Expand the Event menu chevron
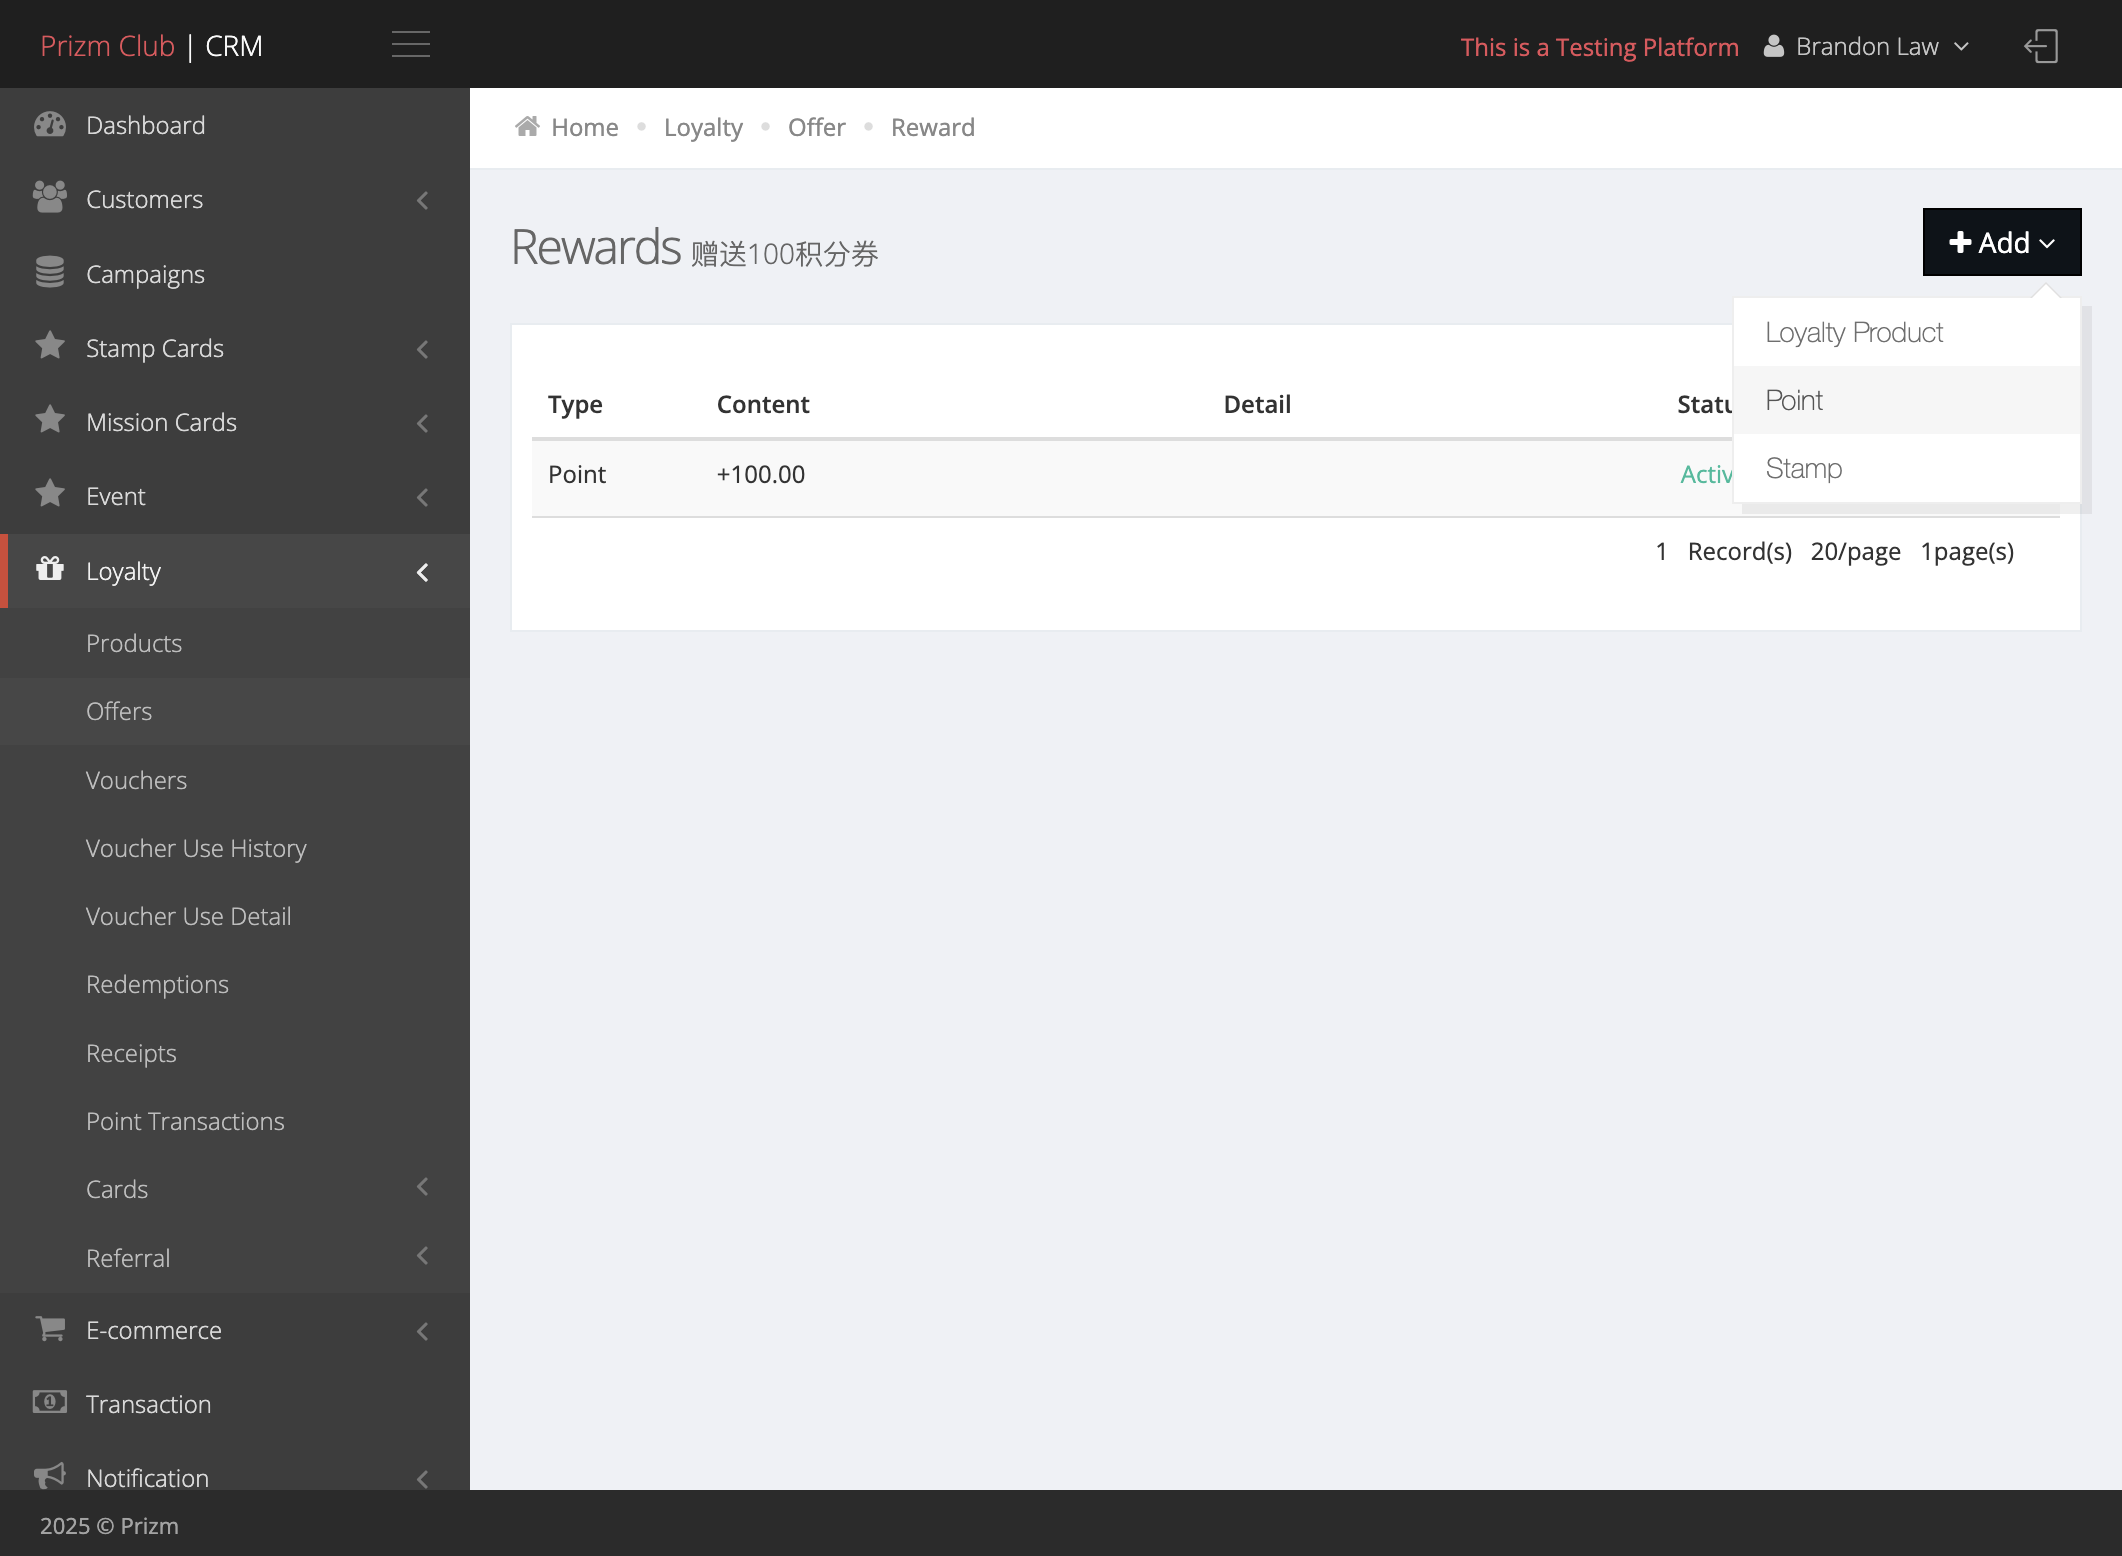The width and height of the screenshot is (2122, 1556). click(423, 497)
